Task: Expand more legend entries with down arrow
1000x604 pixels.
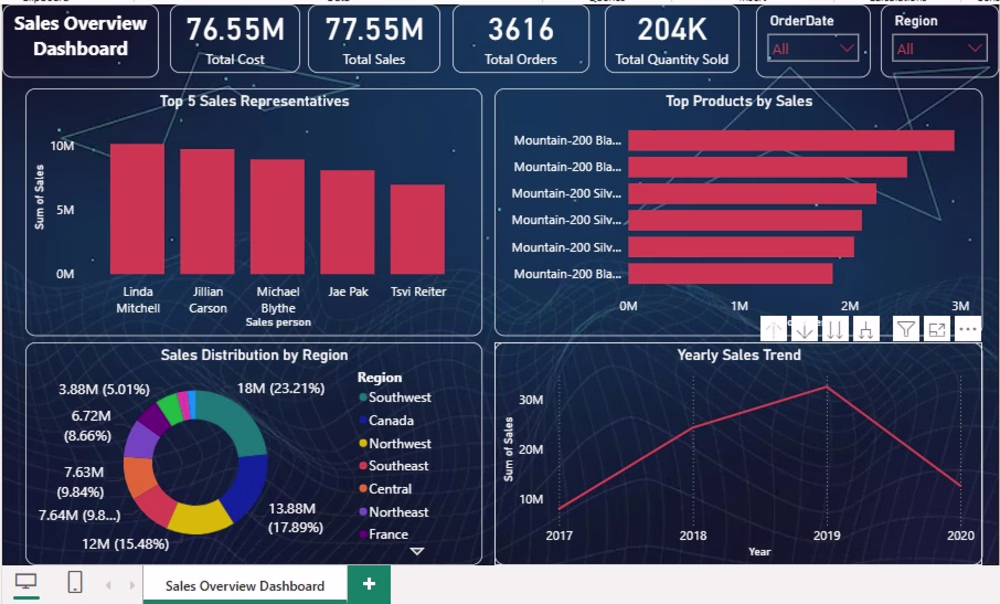Action: [417, 551]
